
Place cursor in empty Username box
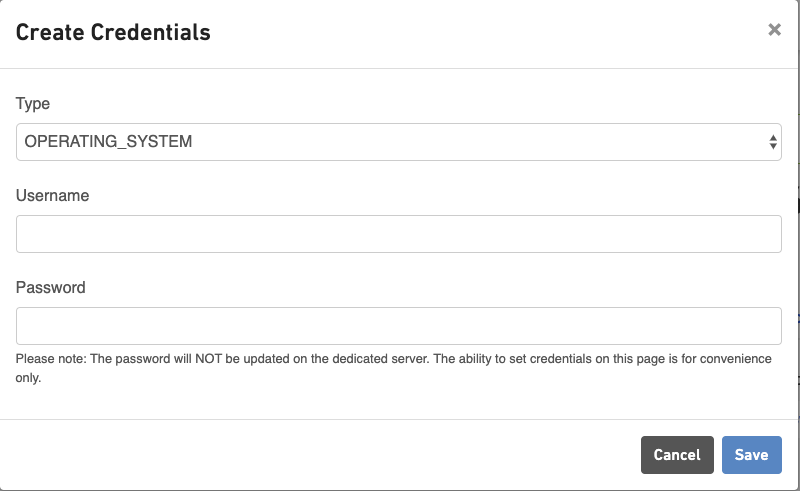point(398,234)
